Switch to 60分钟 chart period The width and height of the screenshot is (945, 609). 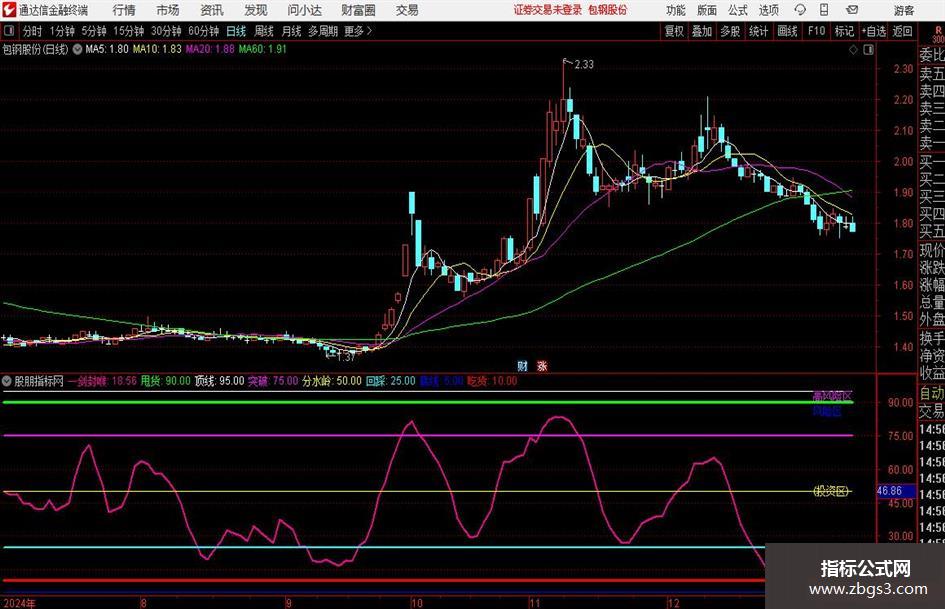pyautogui.click(x=204, y=31)
